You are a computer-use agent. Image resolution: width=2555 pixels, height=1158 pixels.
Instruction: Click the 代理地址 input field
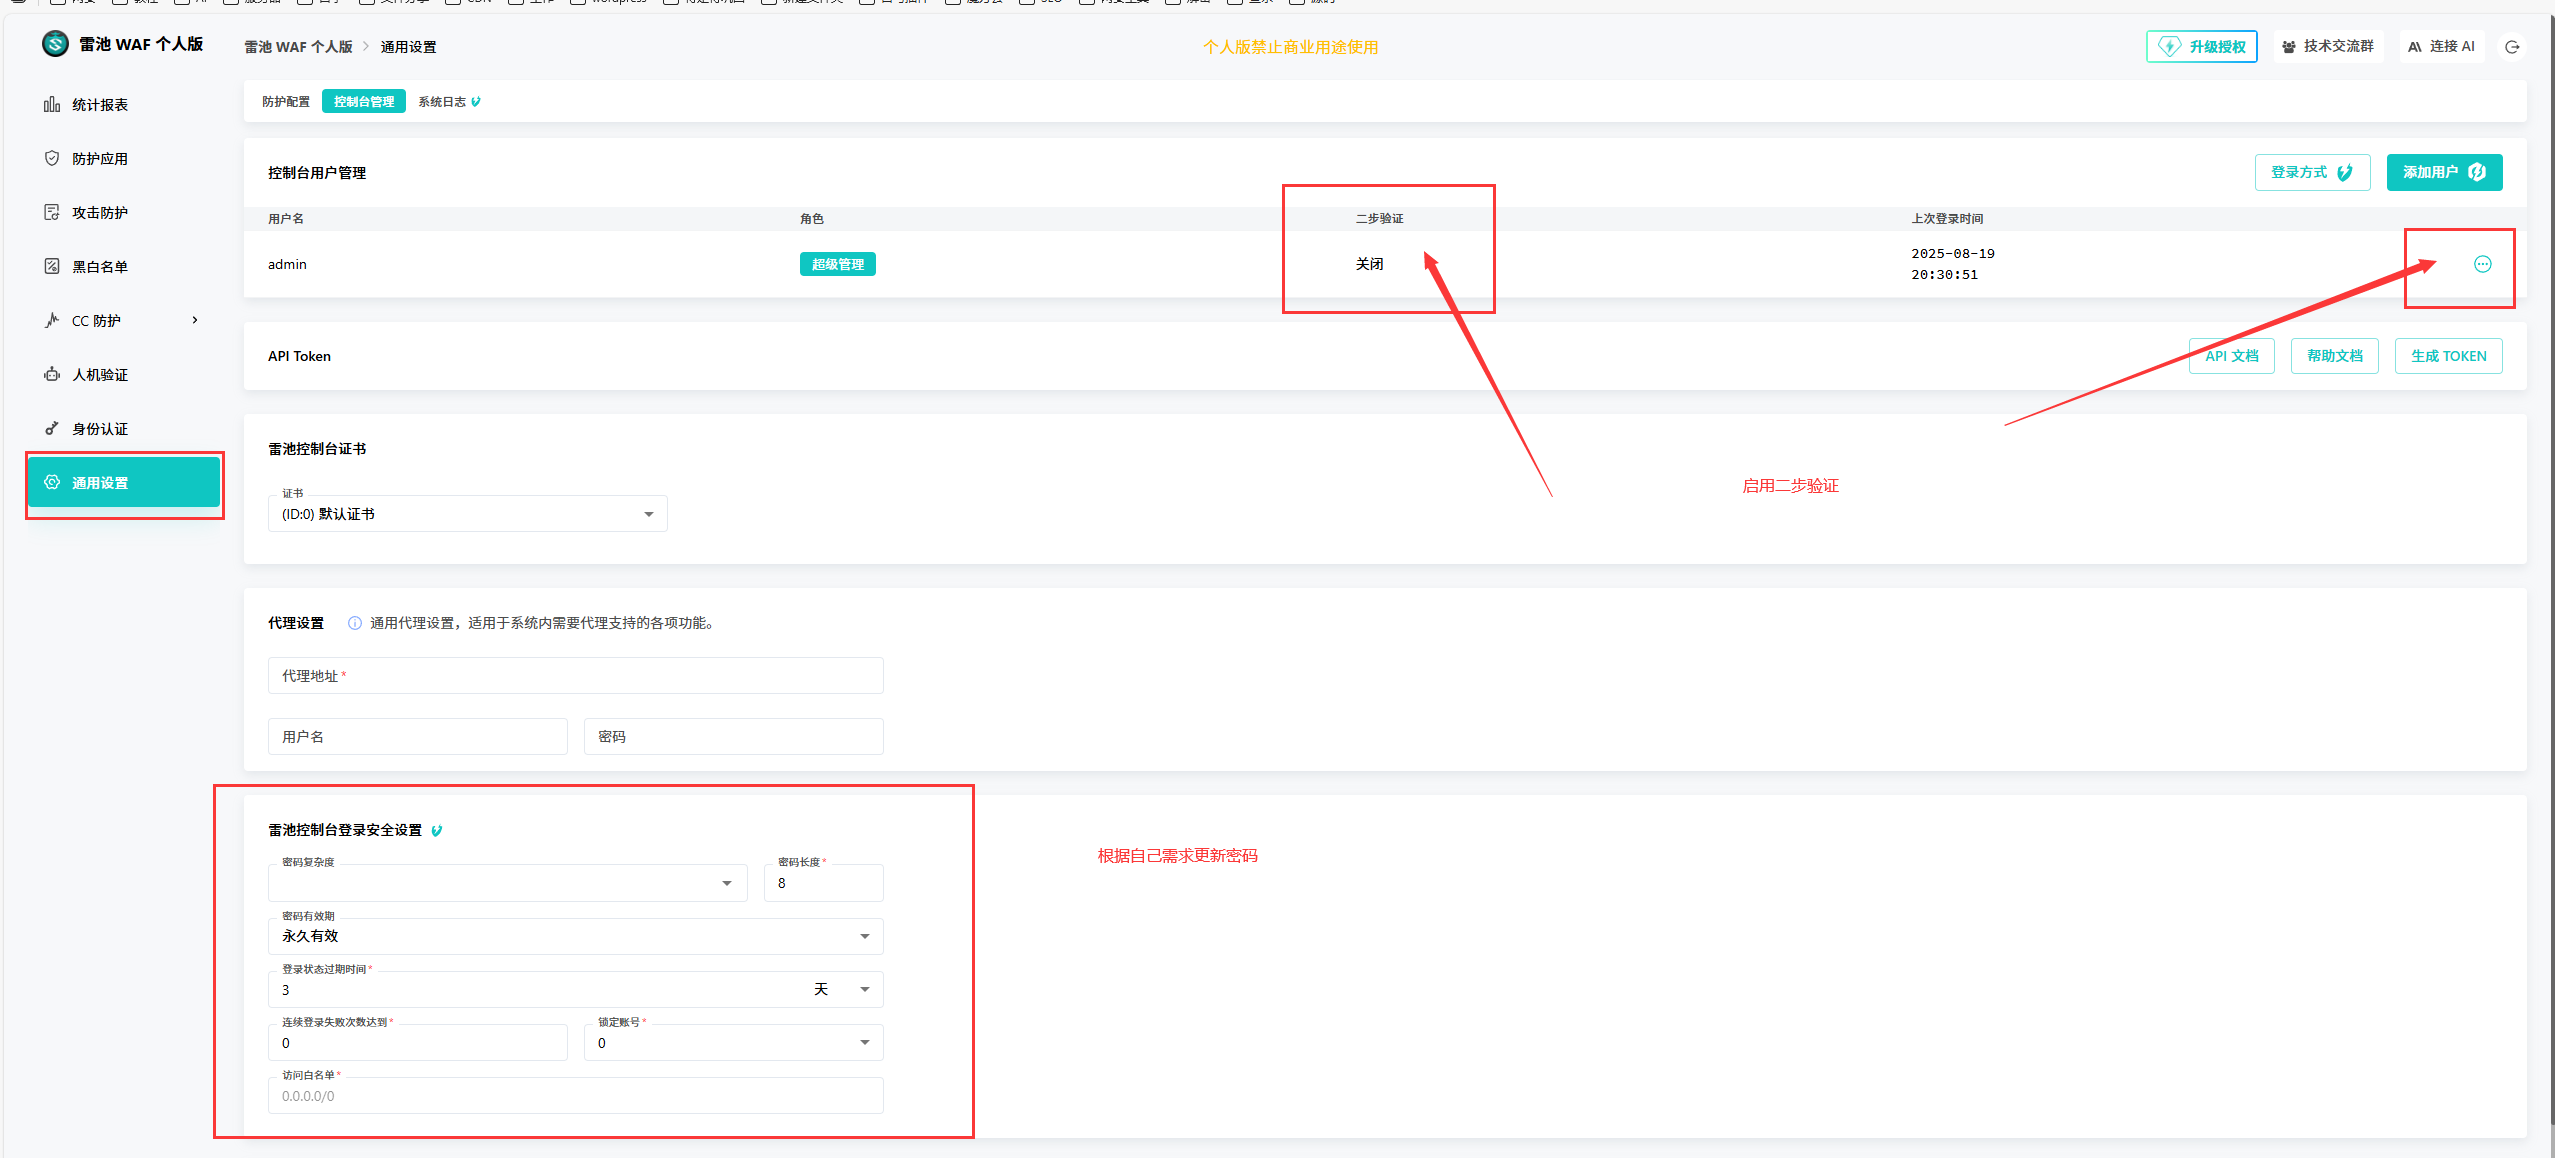(575, 676)
